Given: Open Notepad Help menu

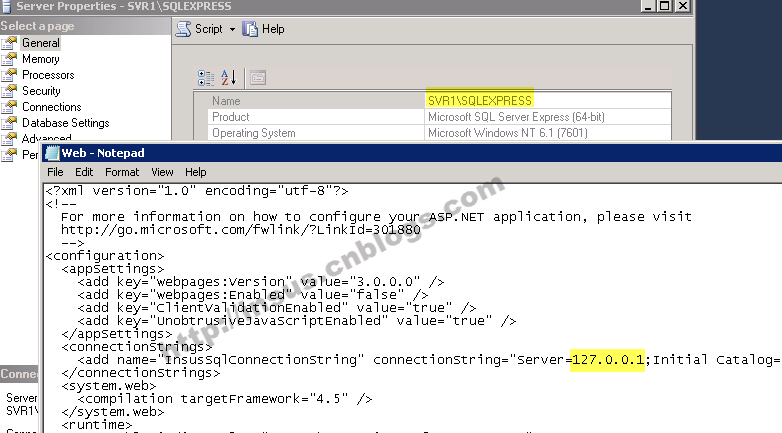Looking at the screenshot, I should click(196, 172).
